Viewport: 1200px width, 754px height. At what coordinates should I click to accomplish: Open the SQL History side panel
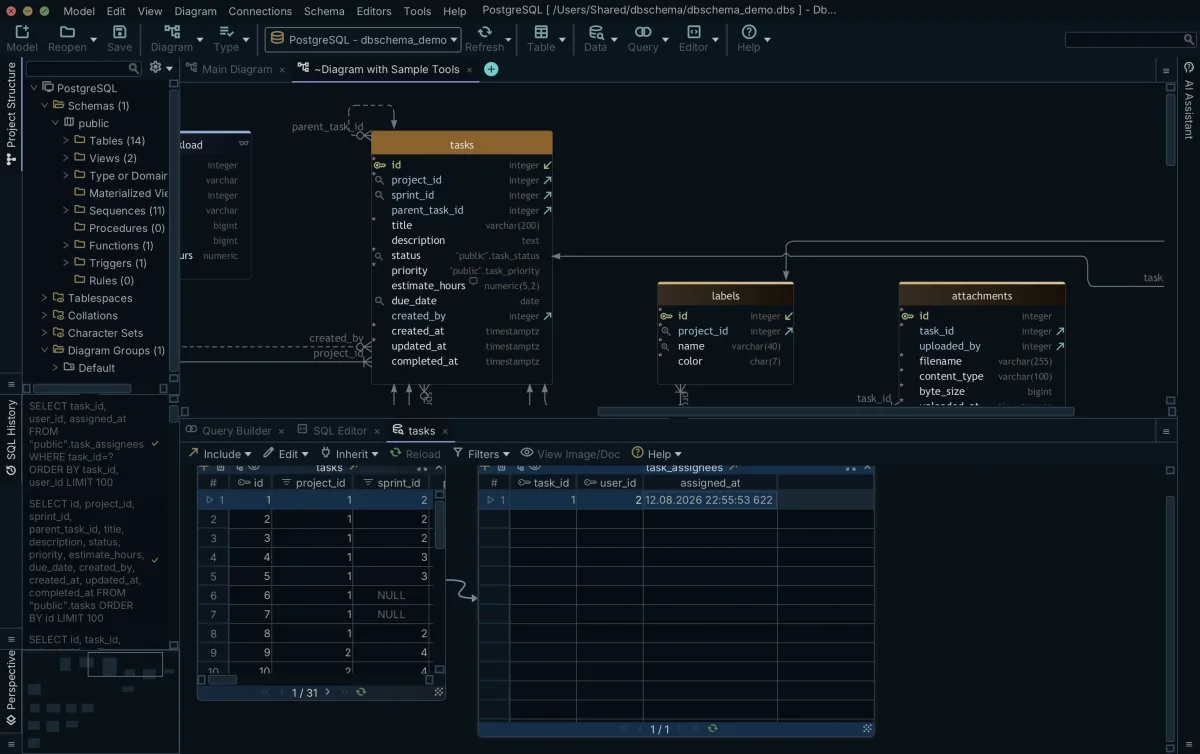tap(11, 437)
